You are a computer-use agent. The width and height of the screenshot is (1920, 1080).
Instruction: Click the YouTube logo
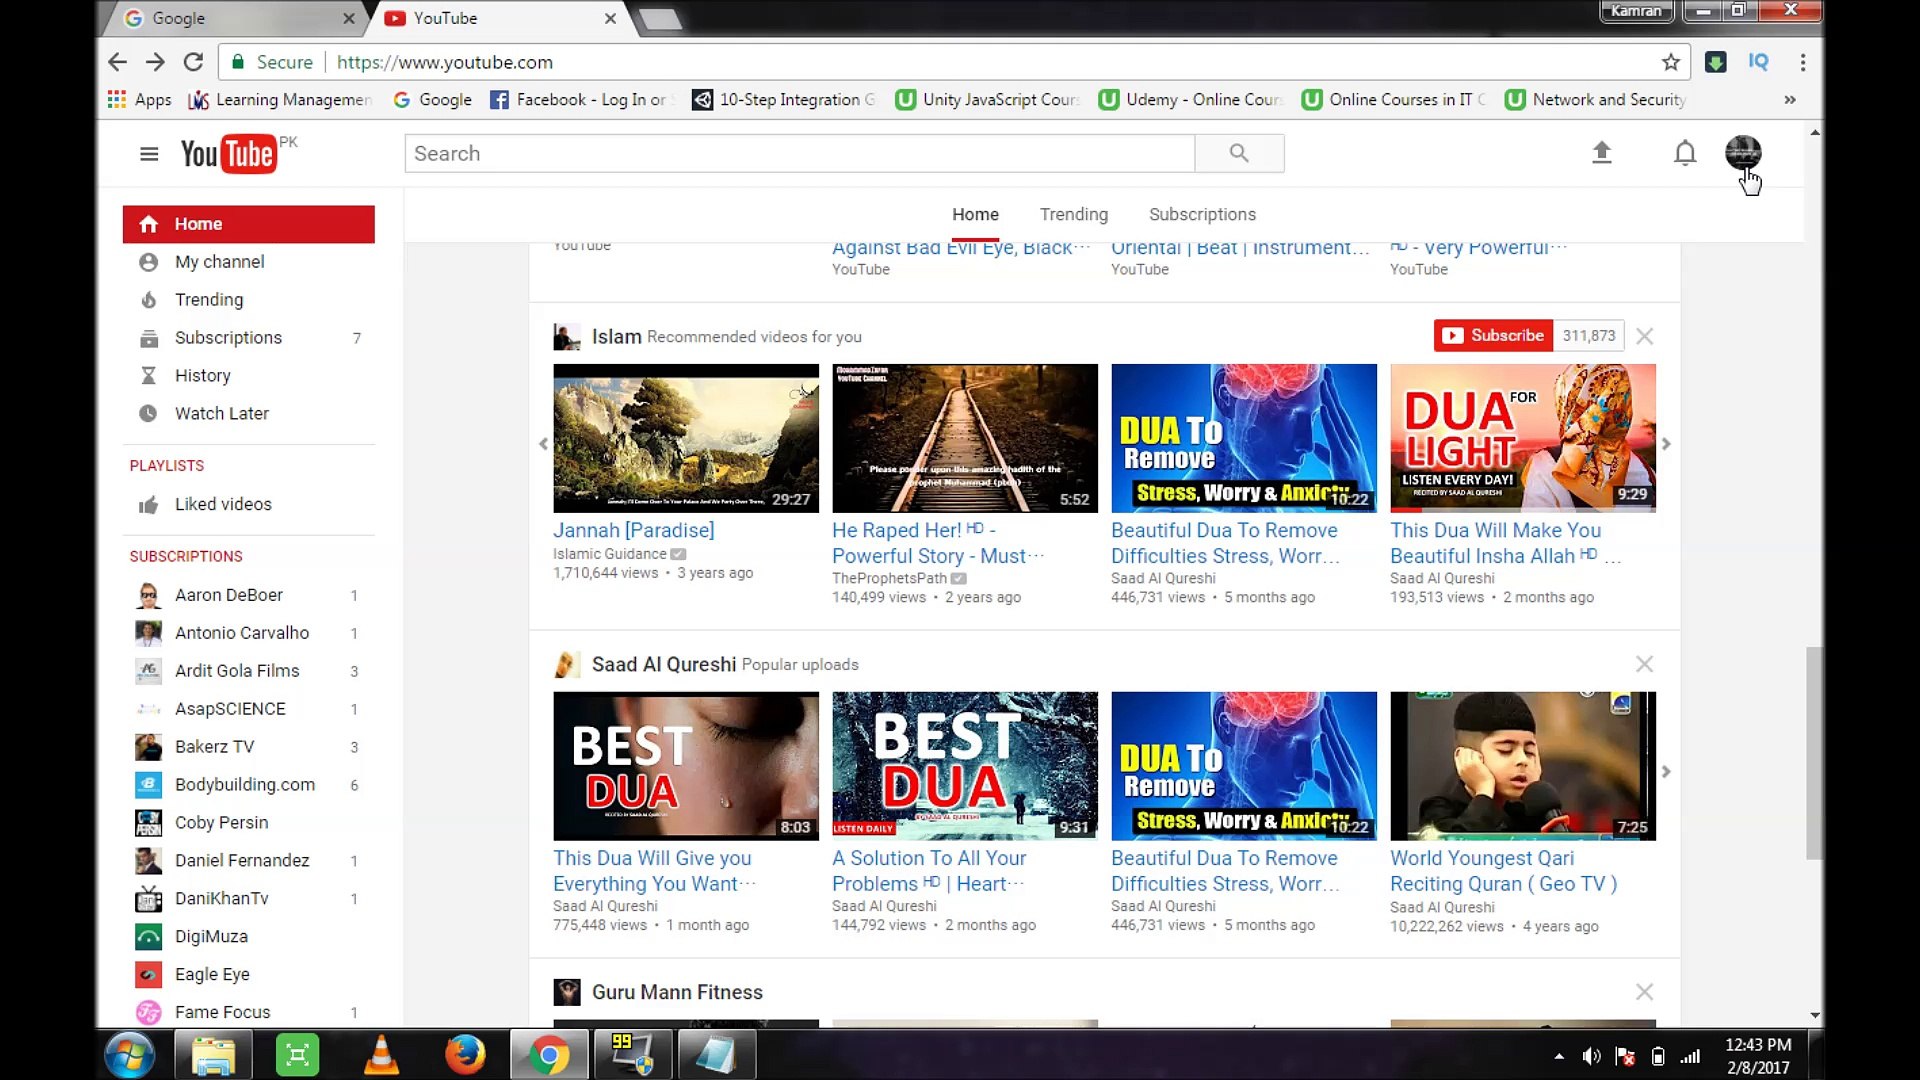pyautogui.click(x=228, y=152)
